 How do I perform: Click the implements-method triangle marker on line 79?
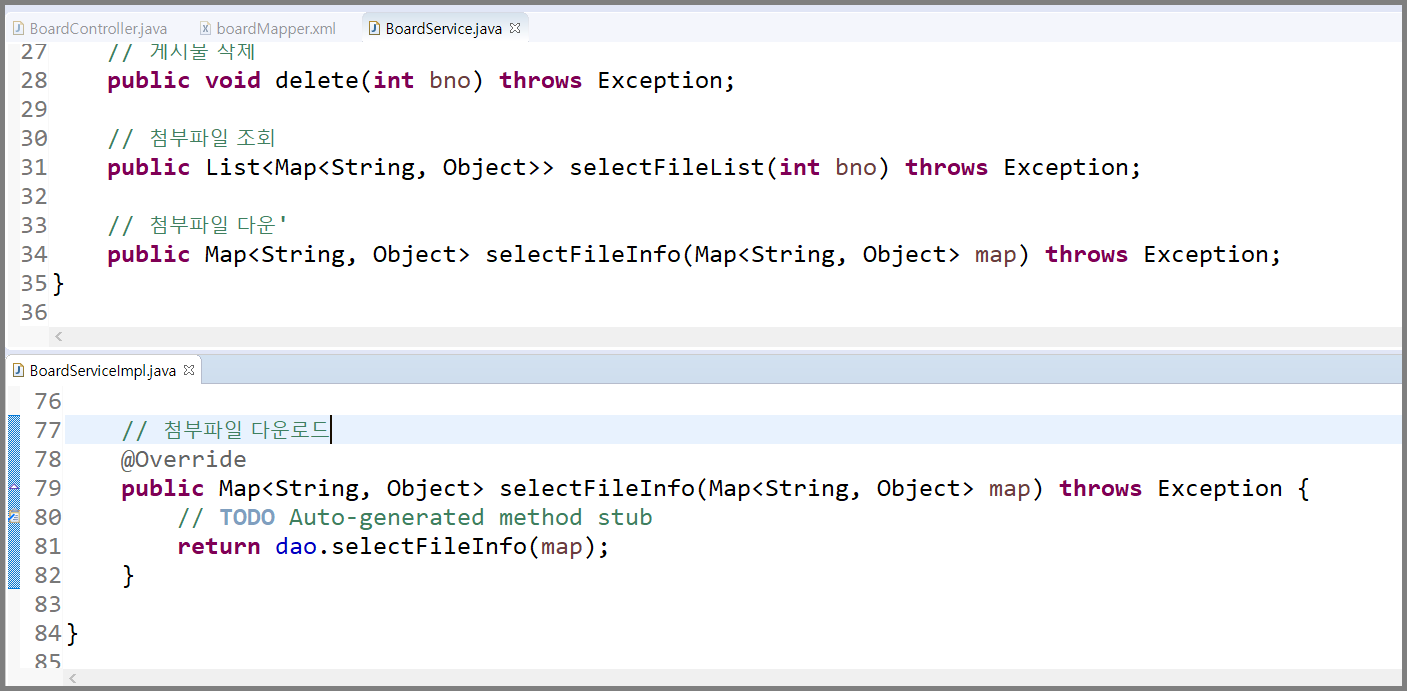[14, 487]
